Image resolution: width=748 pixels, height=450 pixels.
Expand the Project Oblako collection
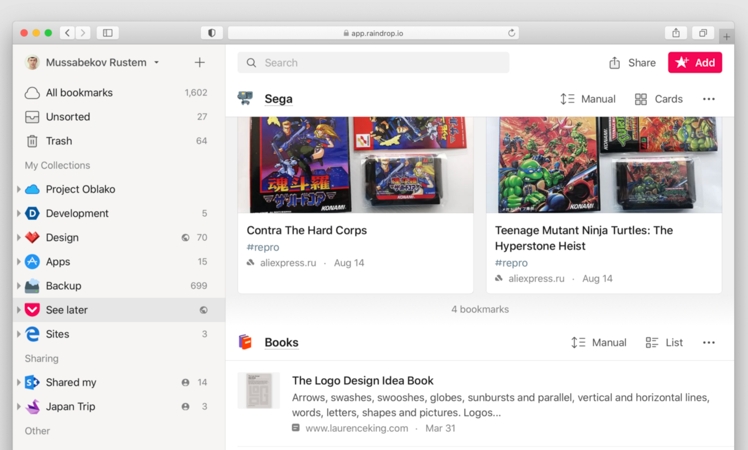pos(19,189)
